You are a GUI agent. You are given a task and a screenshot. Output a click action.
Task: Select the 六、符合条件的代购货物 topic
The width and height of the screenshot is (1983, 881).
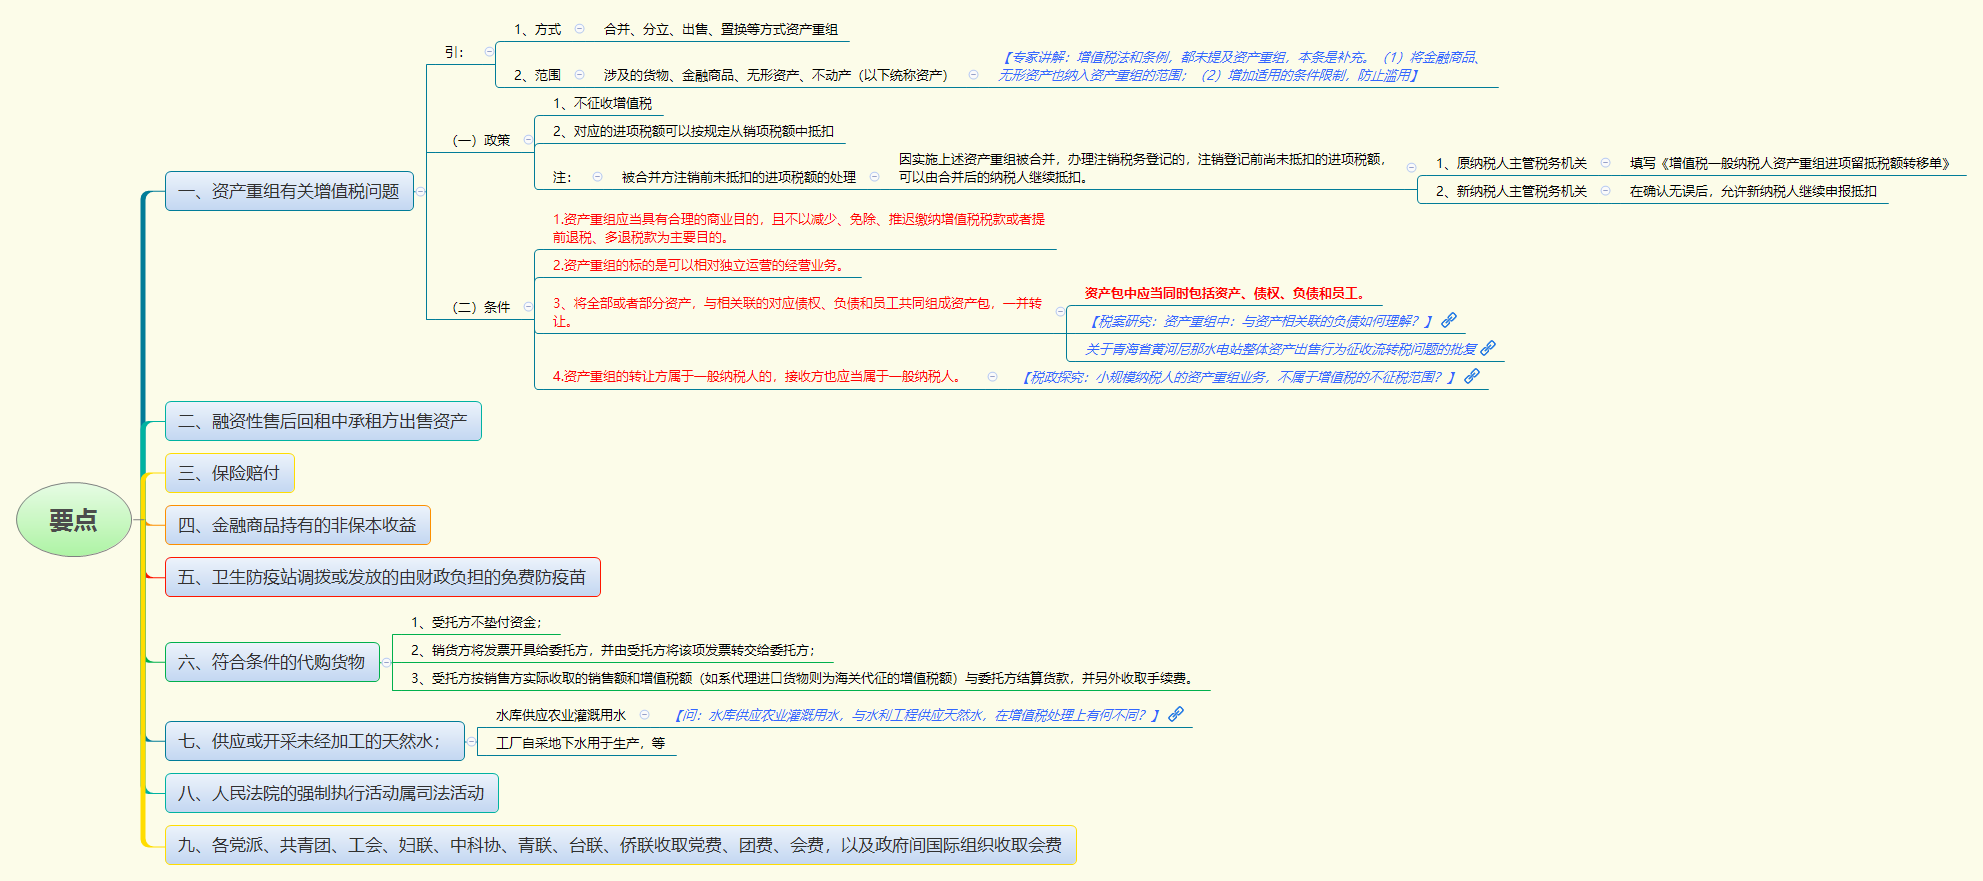[x=272, y=662]
